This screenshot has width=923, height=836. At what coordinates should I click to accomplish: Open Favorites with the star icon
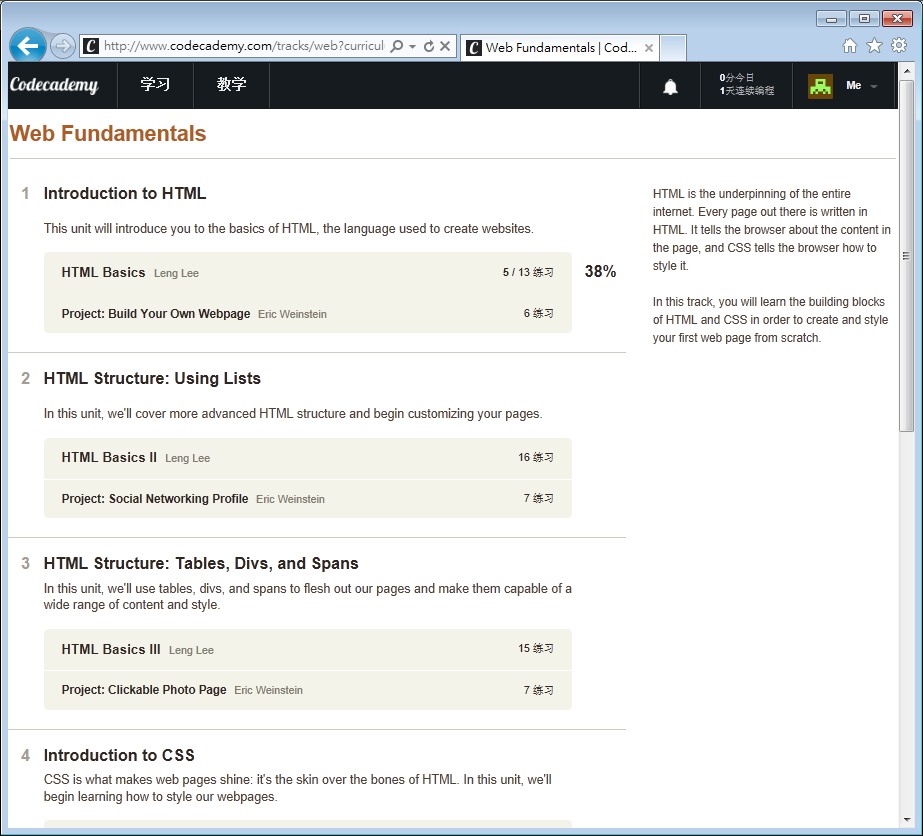874,45
